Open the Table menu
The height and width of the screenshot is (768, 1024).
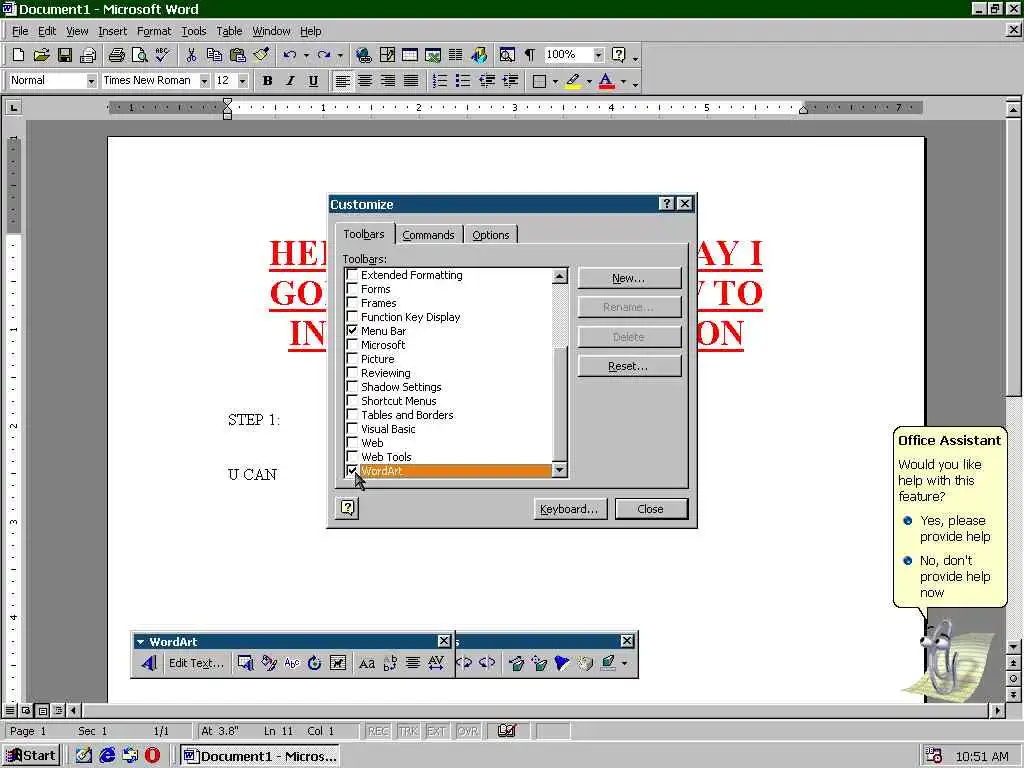pyautogui.click(x=229, y=31)
